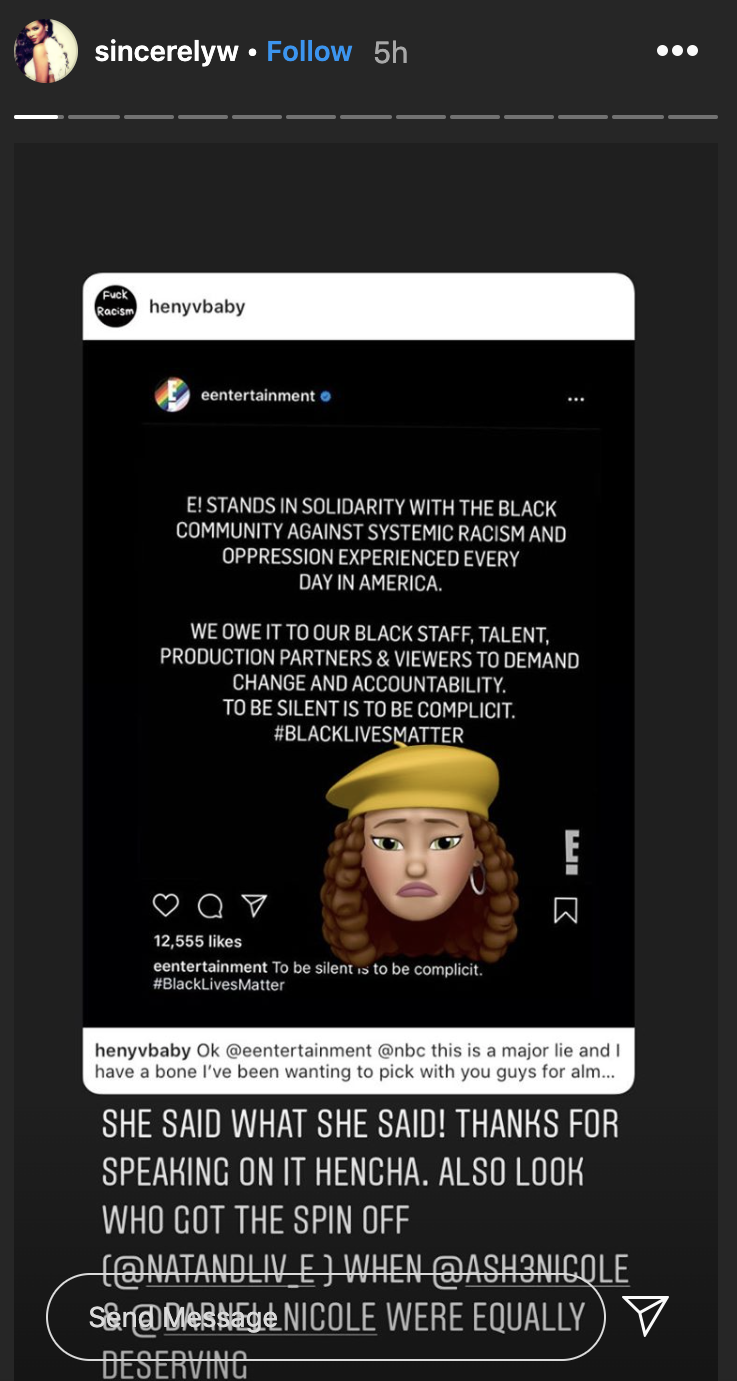Tap the bookmark save icon on embedded post
The width and height of the screenshot is (737, 1381).
tap(566, 909)
